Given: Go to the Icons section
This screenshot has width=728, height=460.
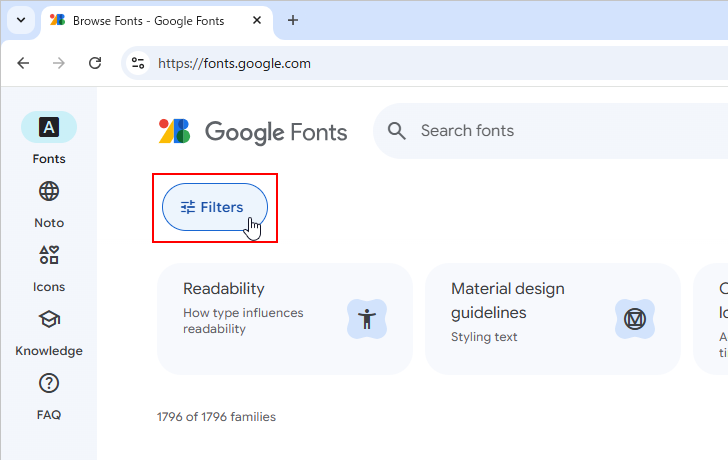Looking at the screenshot, I should (49, 269).
